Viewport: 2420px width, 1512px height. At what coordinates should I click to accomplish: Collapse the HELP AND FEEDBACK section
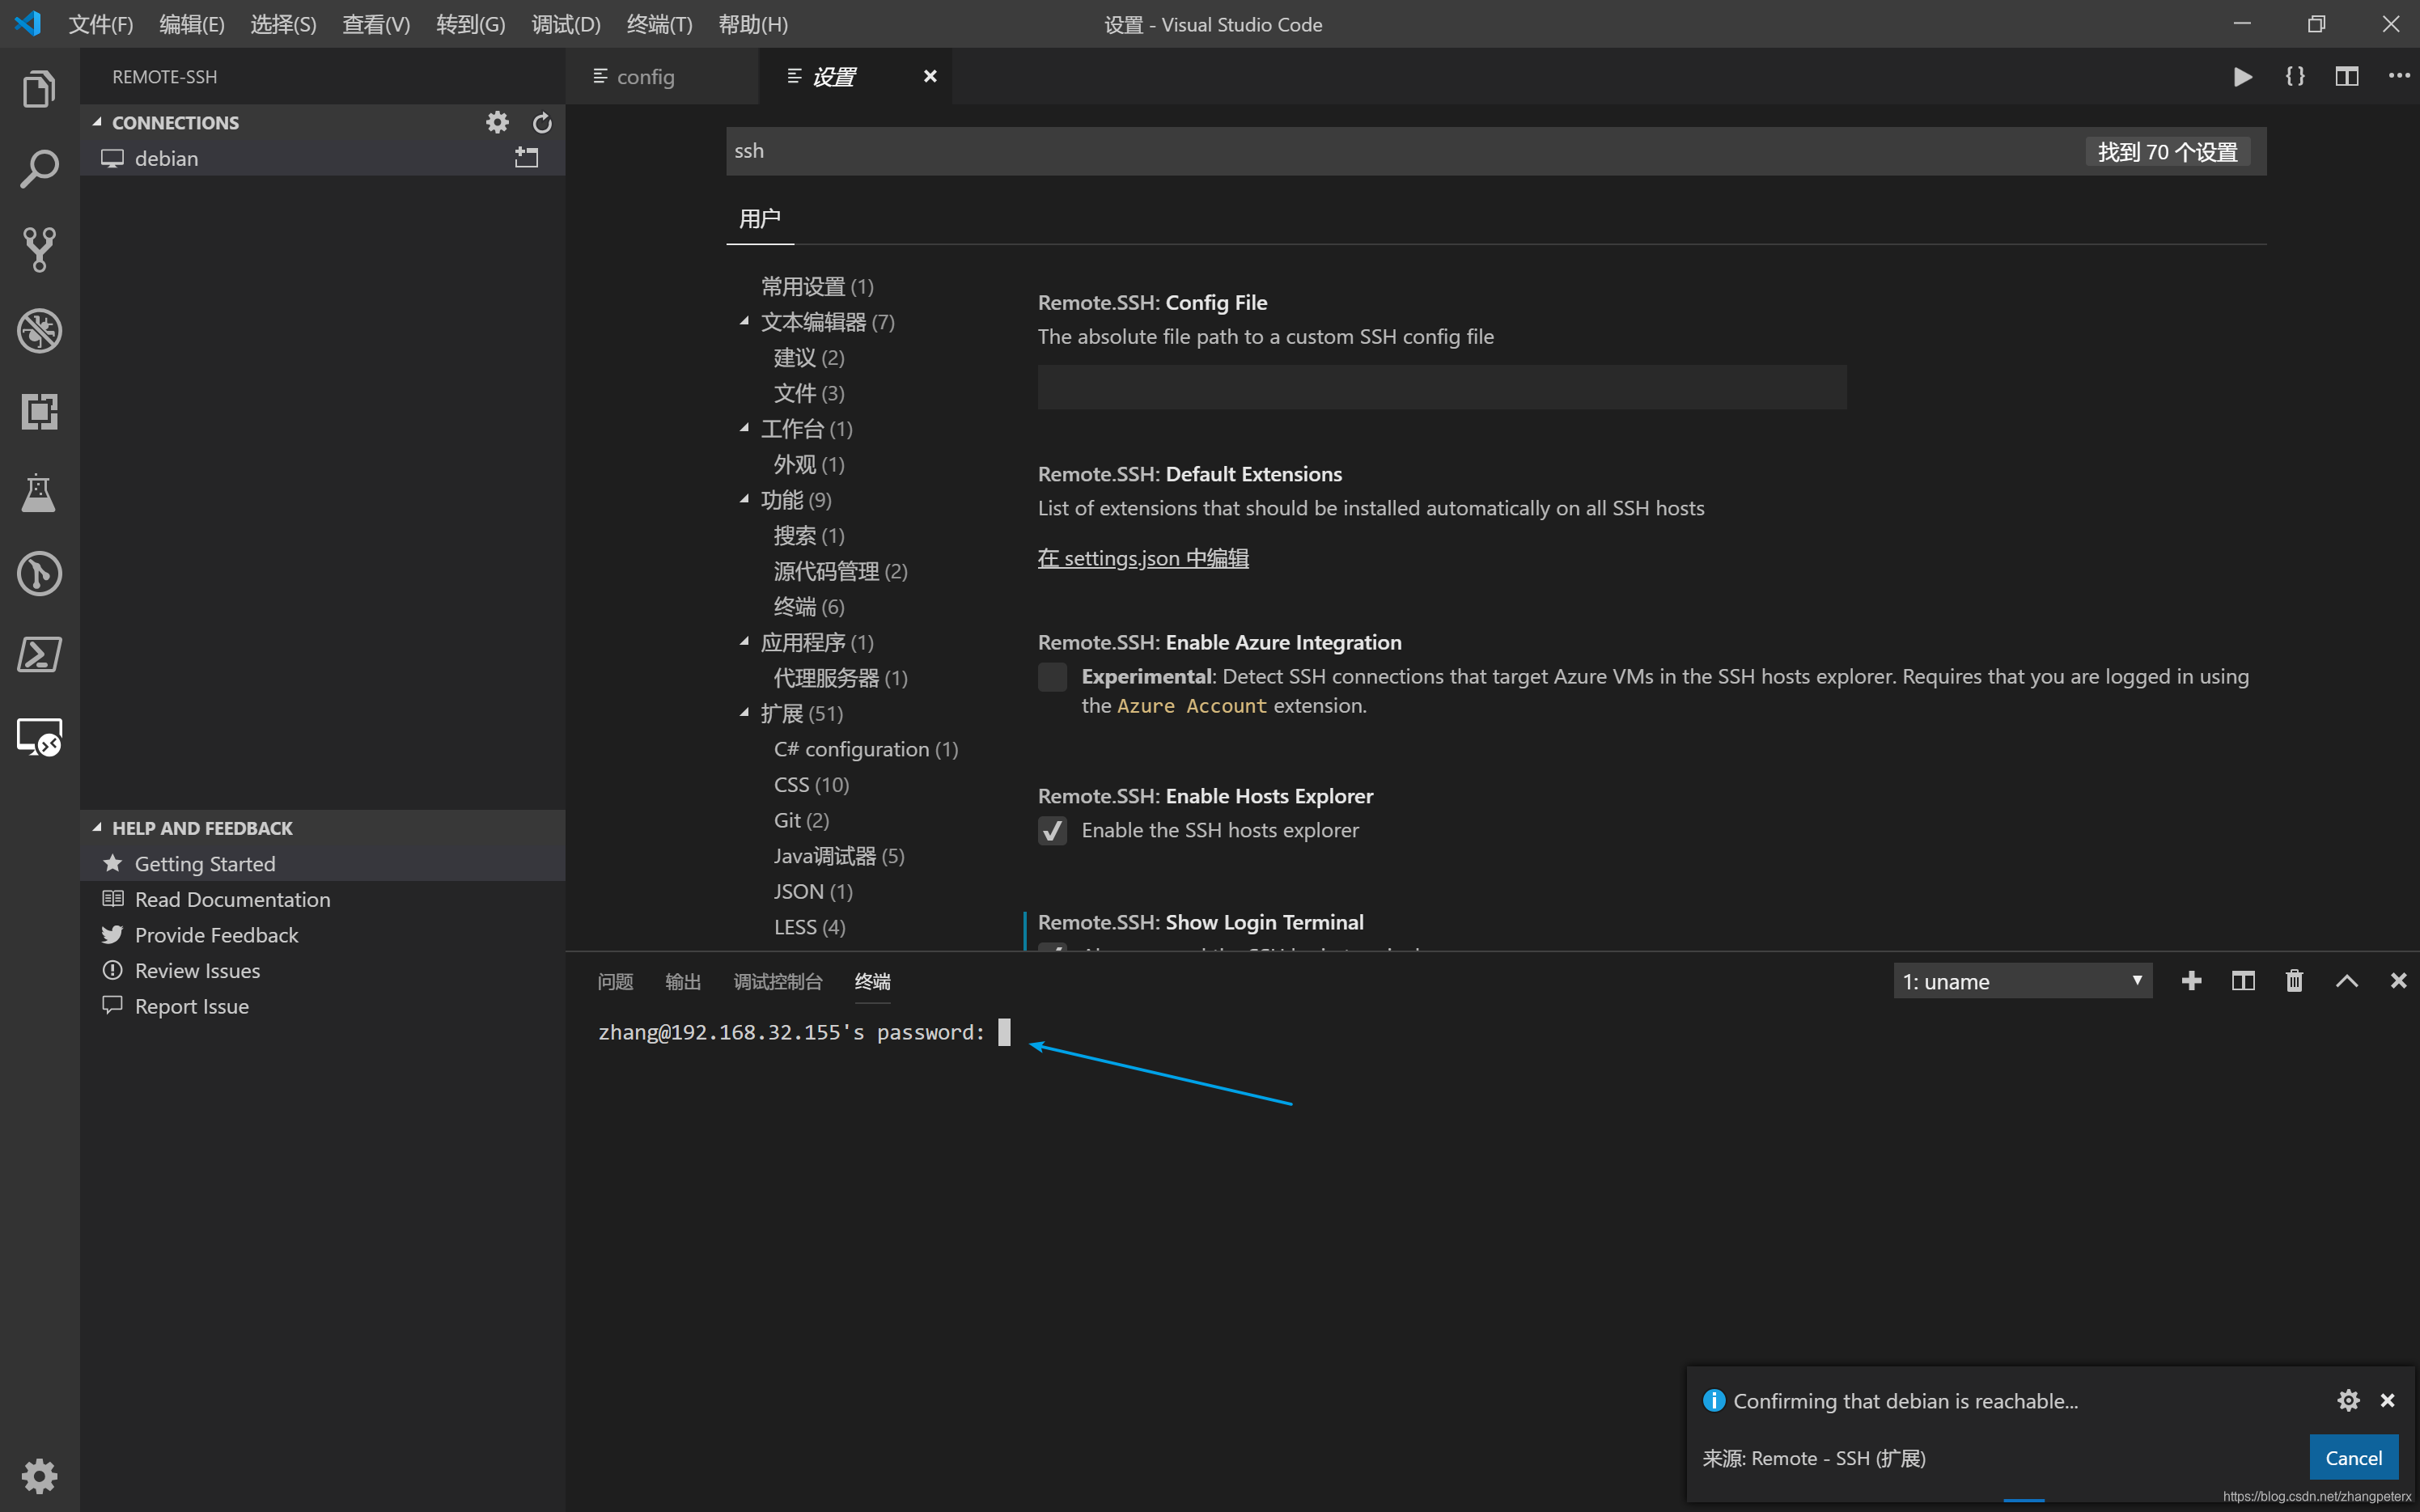(97, 828)
